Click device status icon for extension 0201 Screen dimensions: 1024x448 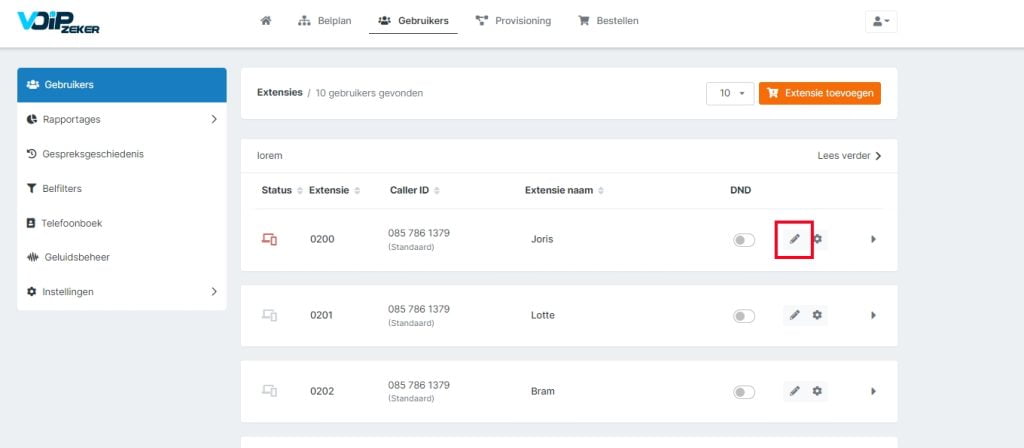pos(269,315)
